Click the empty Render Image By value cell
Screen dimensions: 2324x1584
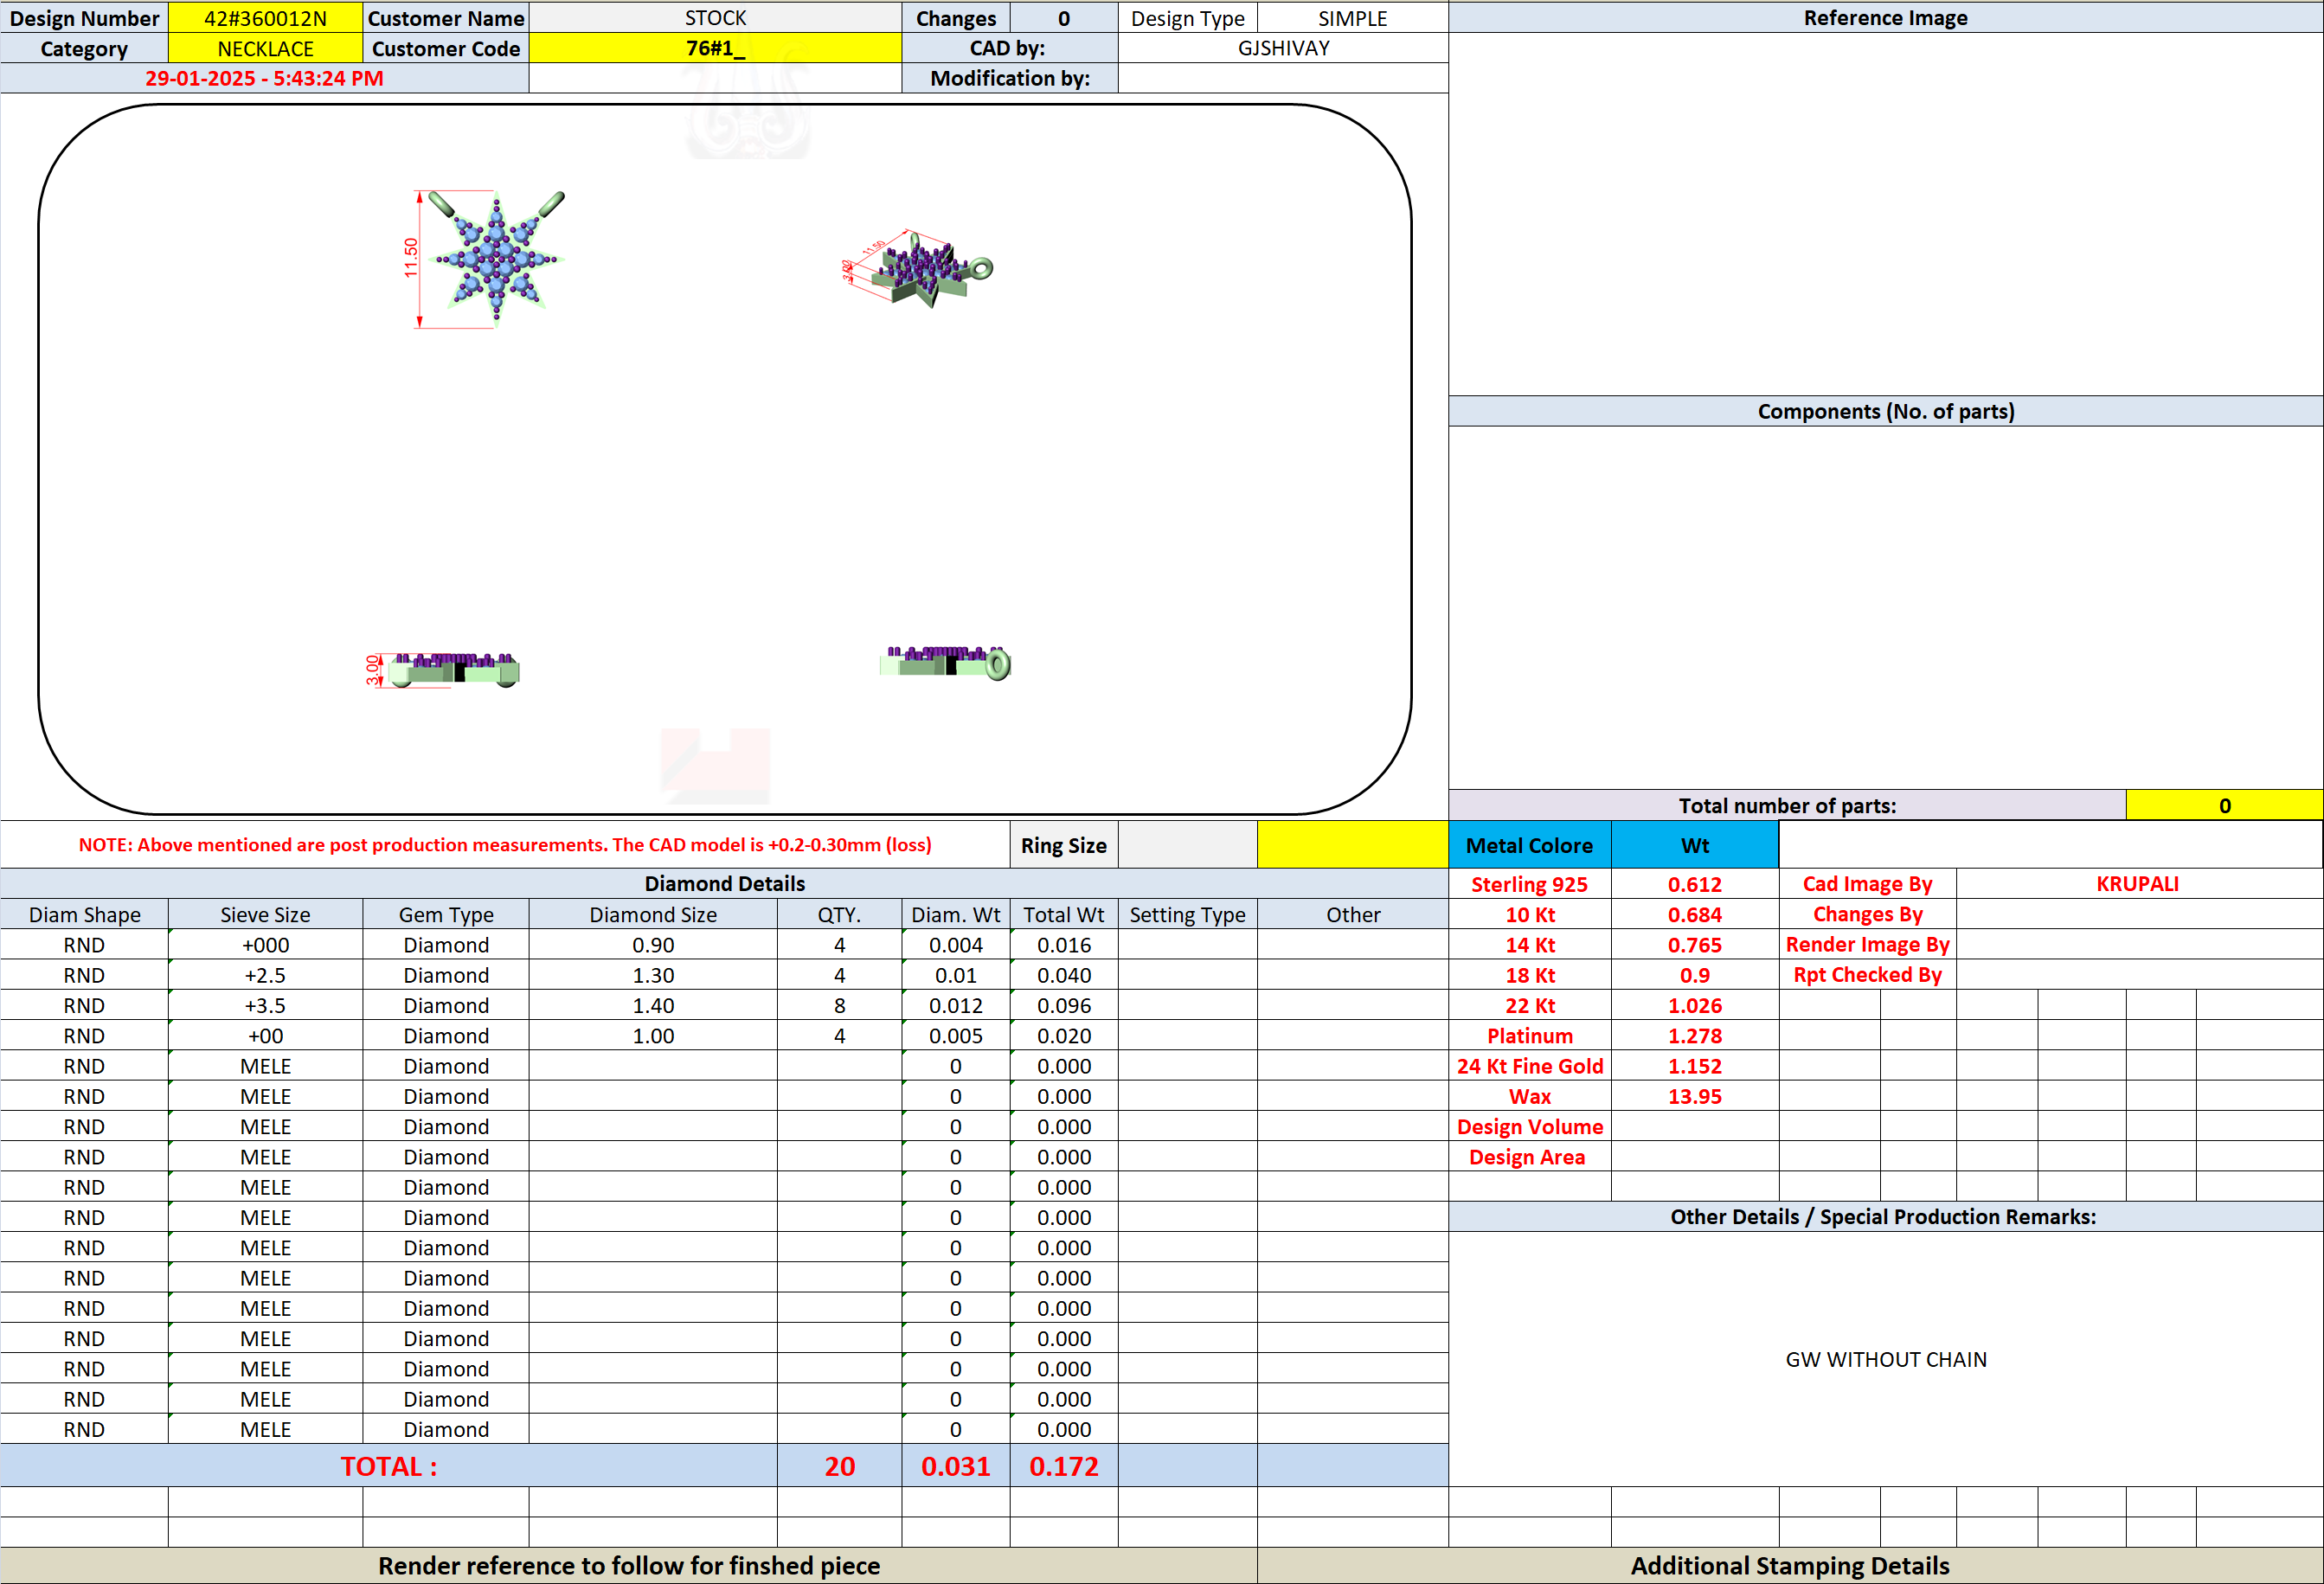(2138, 945)
